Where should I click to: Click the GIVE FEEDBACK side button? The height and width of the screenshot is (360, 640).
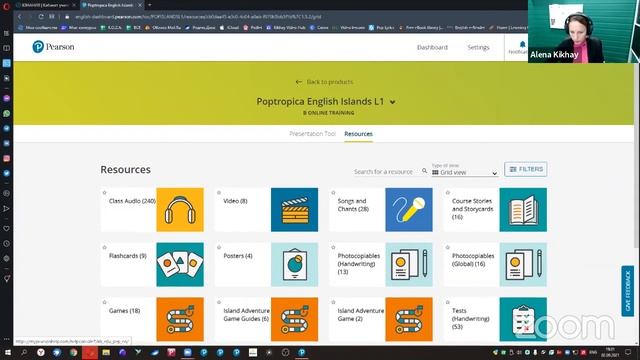(x=628, y=291)
